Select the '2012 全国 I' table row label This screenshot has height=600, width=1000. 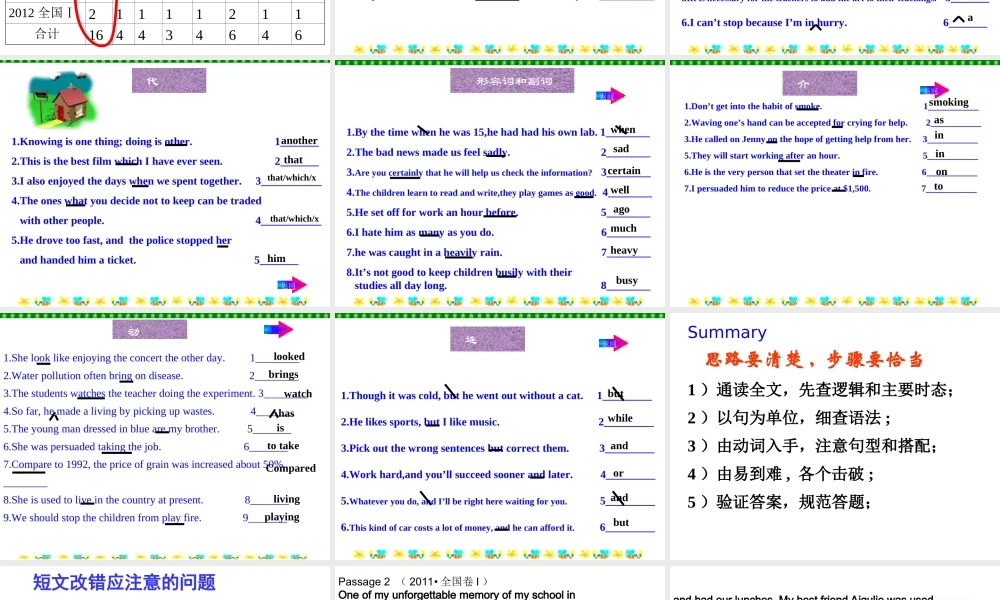tap(40, 14)
